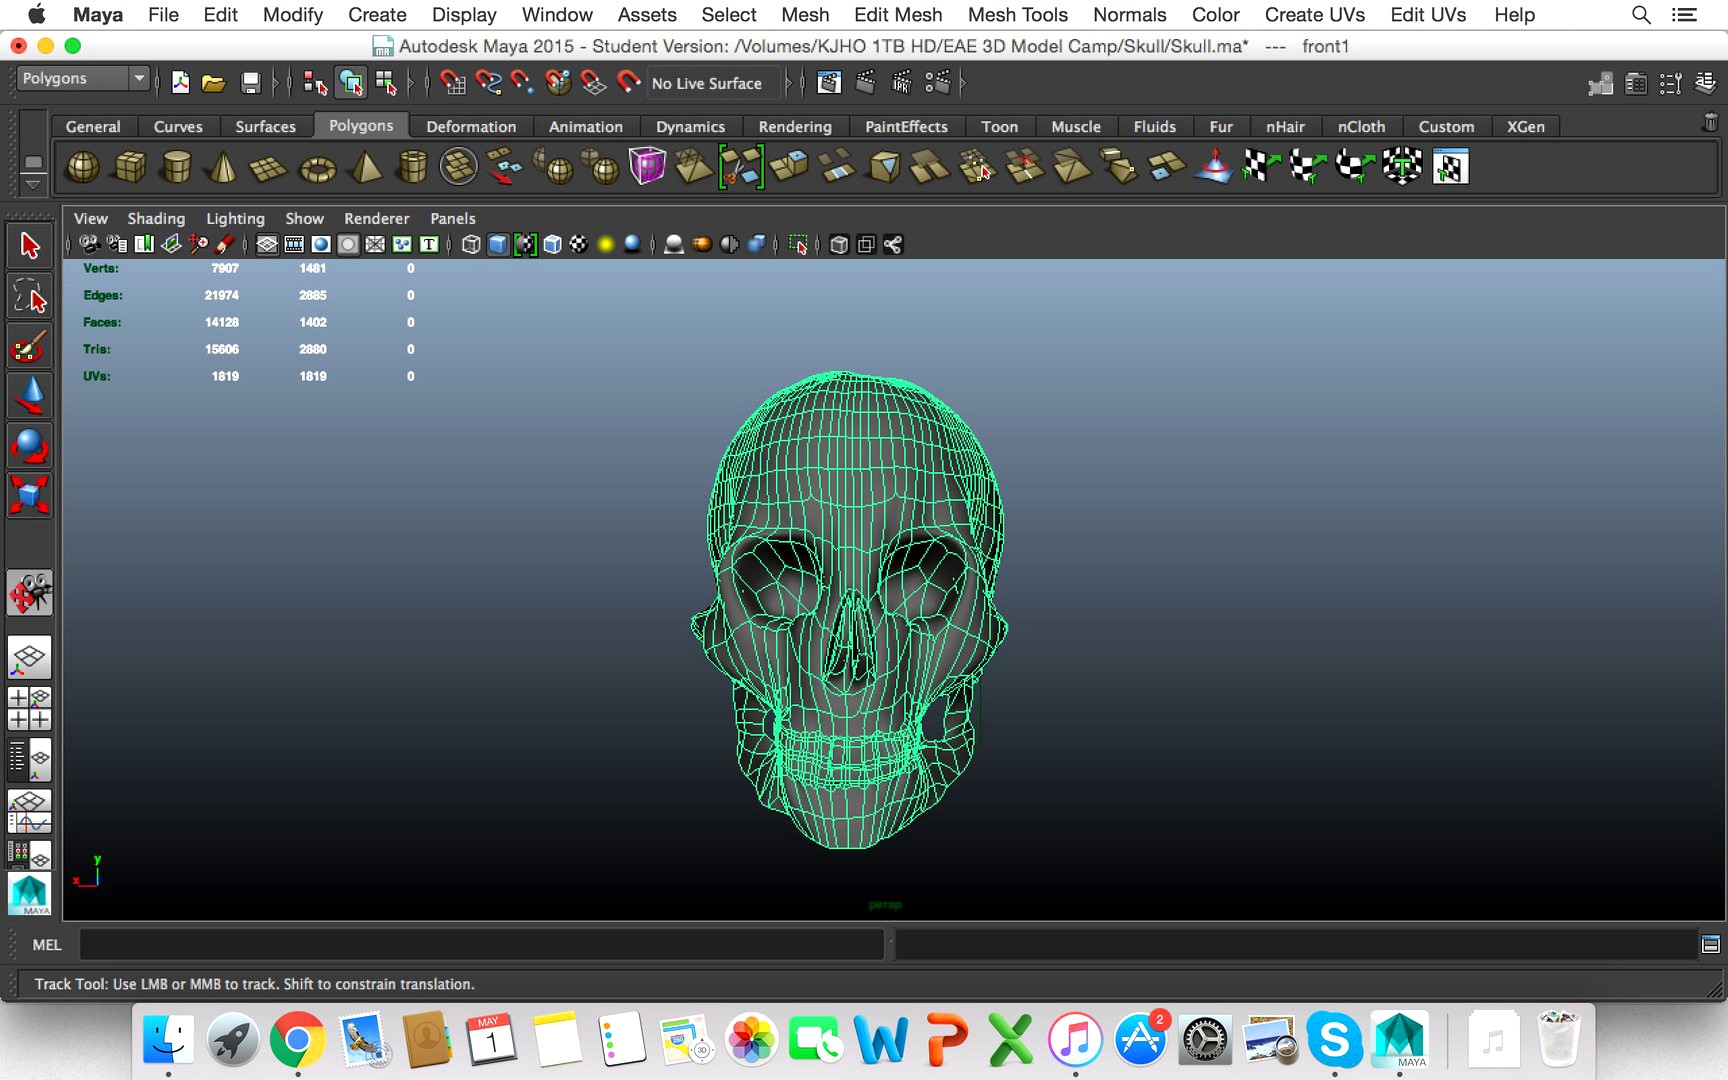This screenshot has width=1728, height=1080.
Task: Create a polygon cube from the shelf
Action: [128, 166]
